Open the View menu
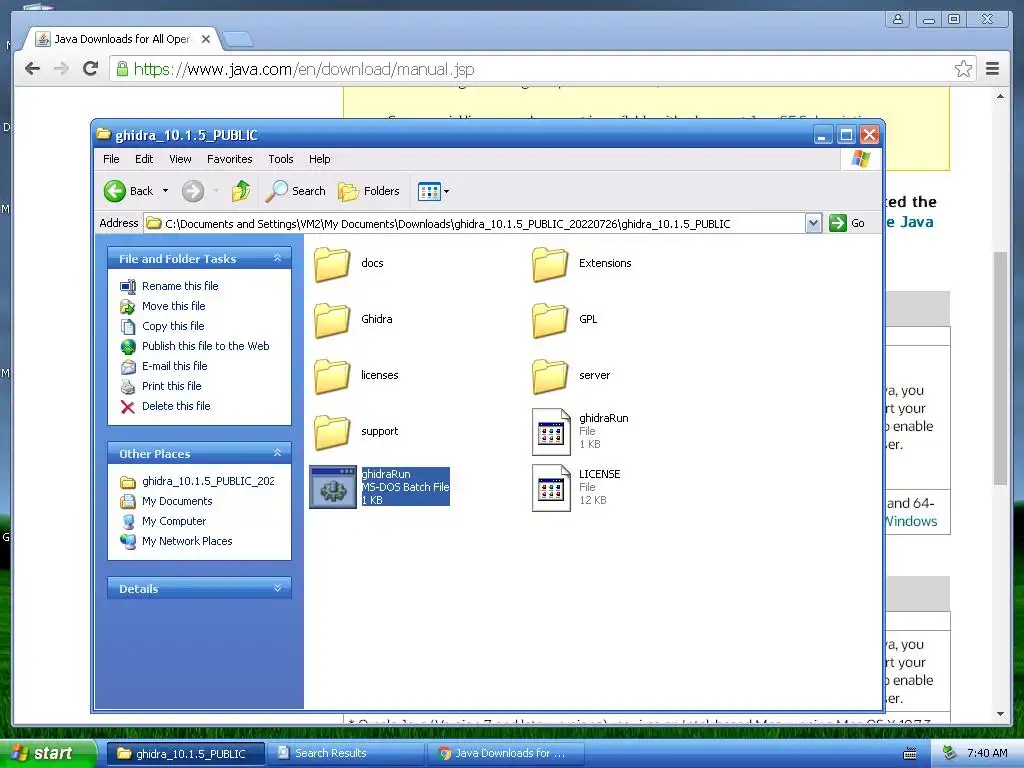This screenshot has height=768, width=1024. point(180,159)
